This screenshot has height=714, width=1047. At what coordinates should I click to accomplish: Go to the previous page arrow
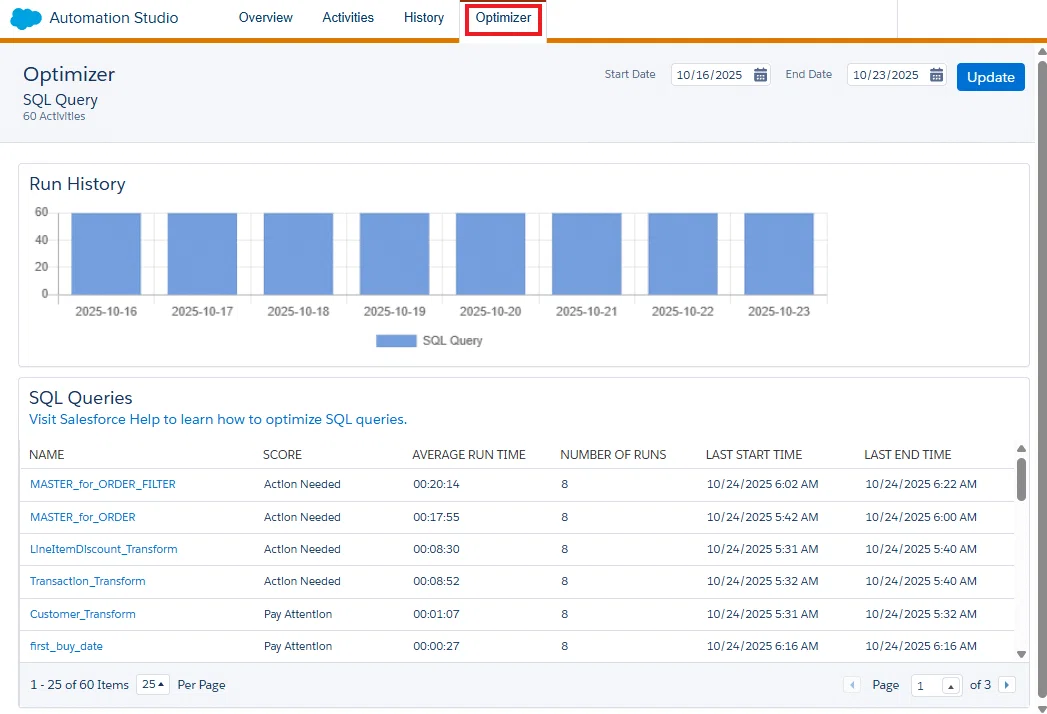click(x=851, y=685)
